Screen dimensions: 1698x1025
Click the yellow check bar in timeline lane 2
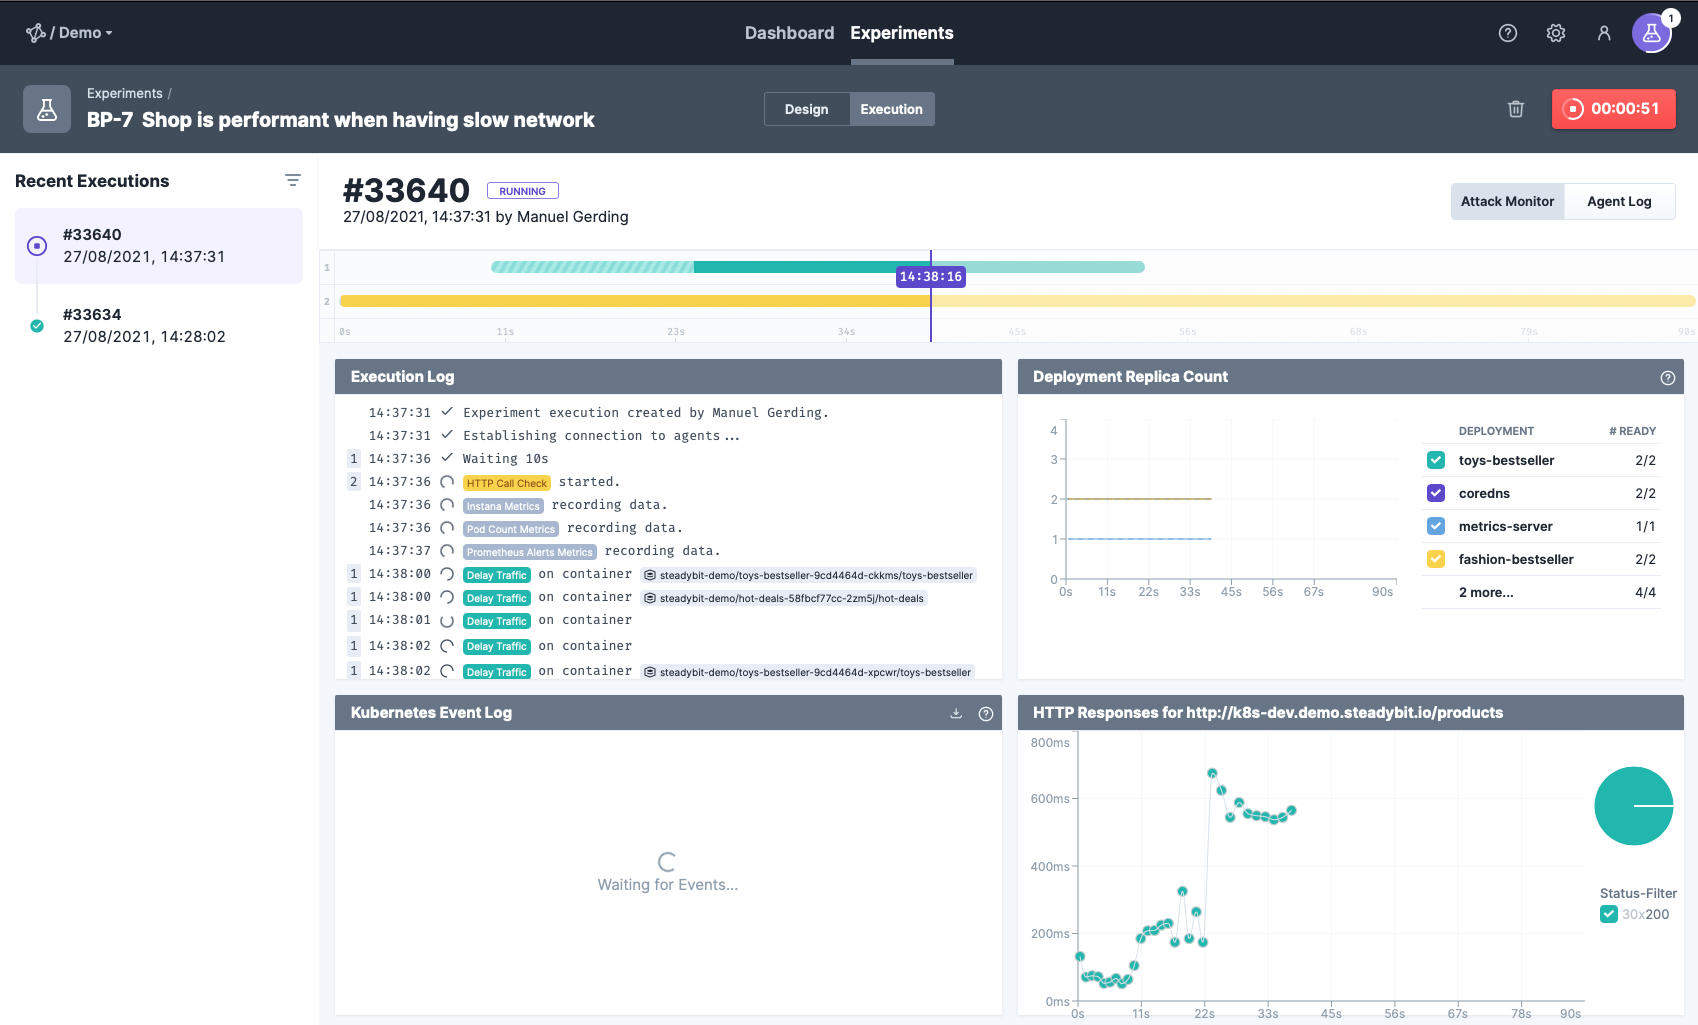[x=1017, y=301]
